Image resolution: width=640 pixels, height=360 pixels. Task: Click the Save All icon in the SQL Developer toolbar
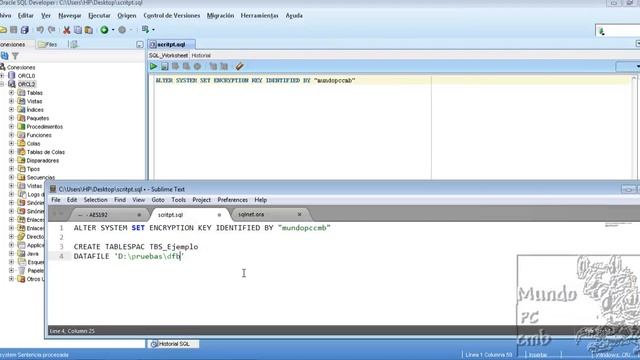25,30
